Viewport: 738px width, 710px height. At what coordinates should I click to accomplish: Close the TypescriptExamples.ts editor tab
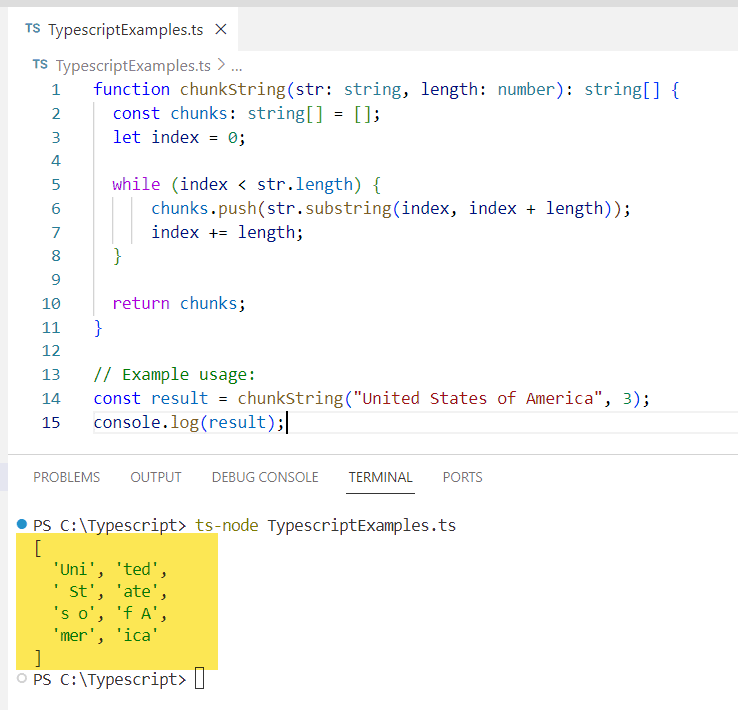(221, 30)
